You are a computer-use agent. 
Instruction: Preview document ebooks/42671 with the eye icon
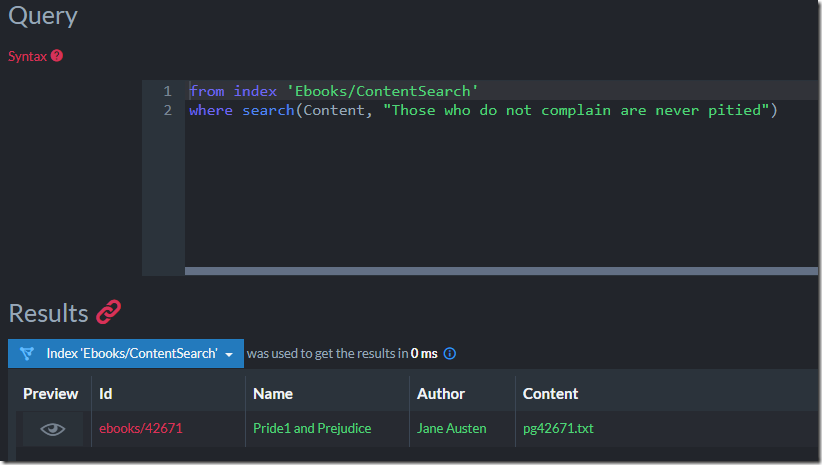[x=52, y=429]
